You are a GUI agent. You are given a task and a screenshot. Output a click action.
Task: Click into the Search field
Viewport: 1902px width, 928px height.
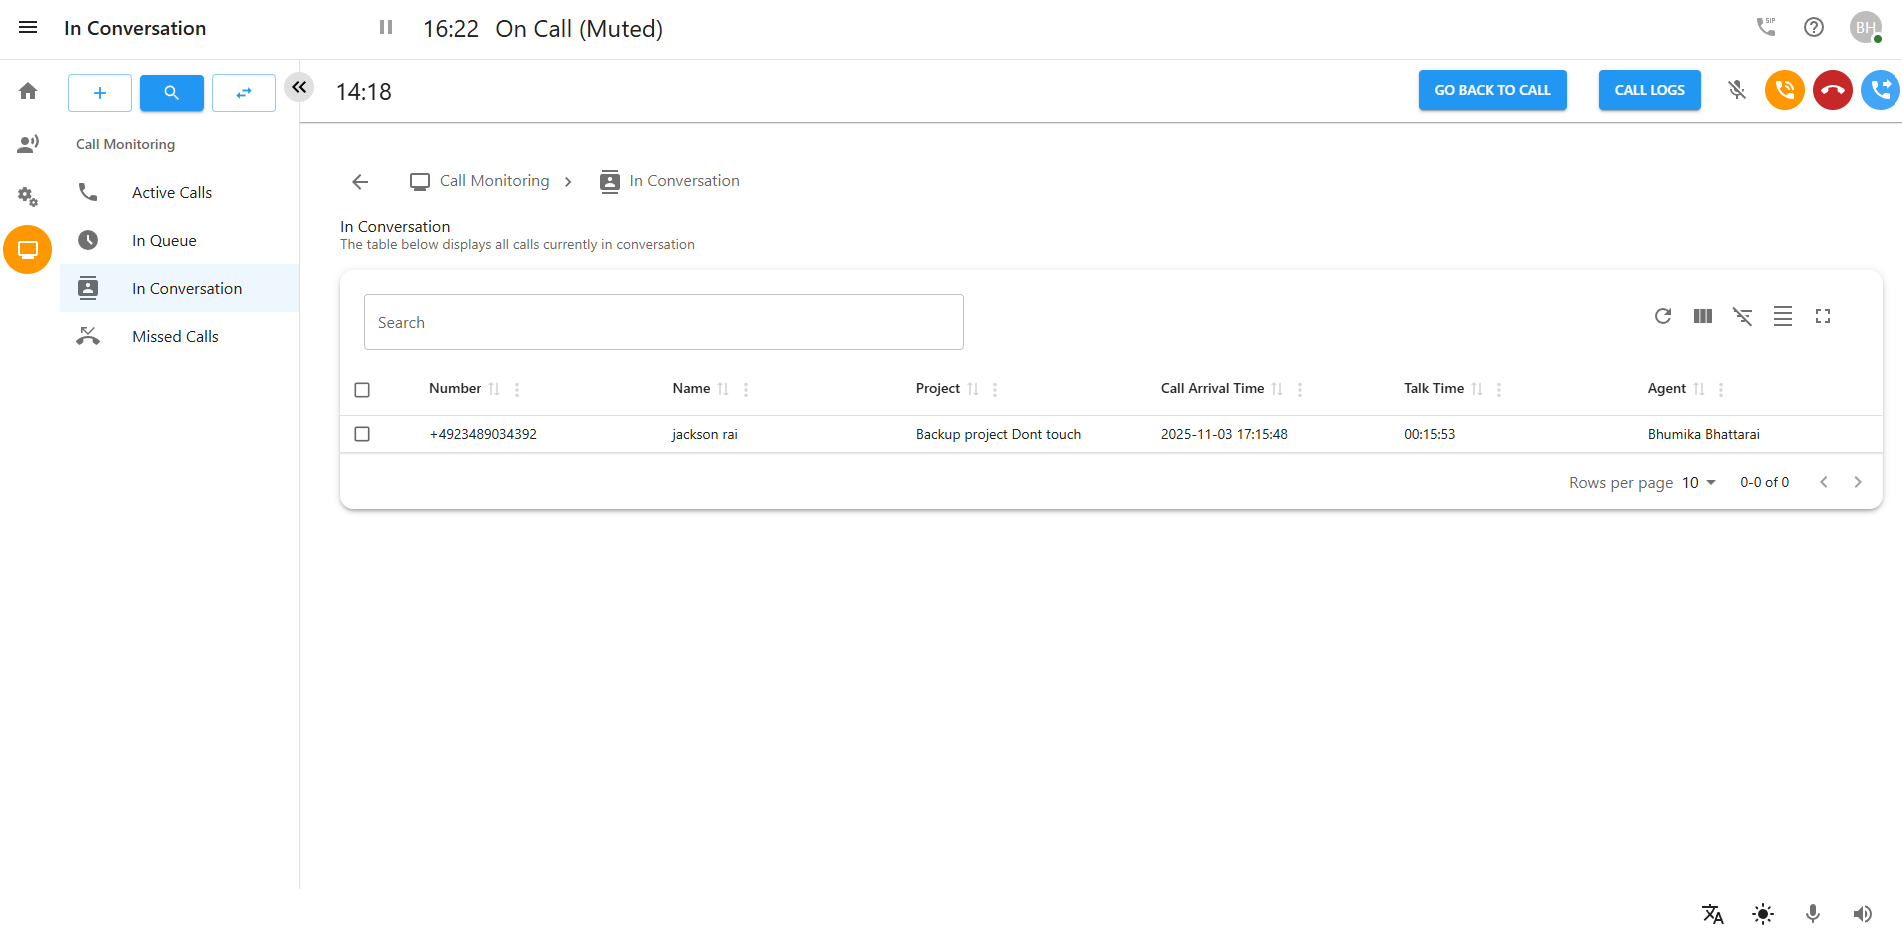coord(663,322)
